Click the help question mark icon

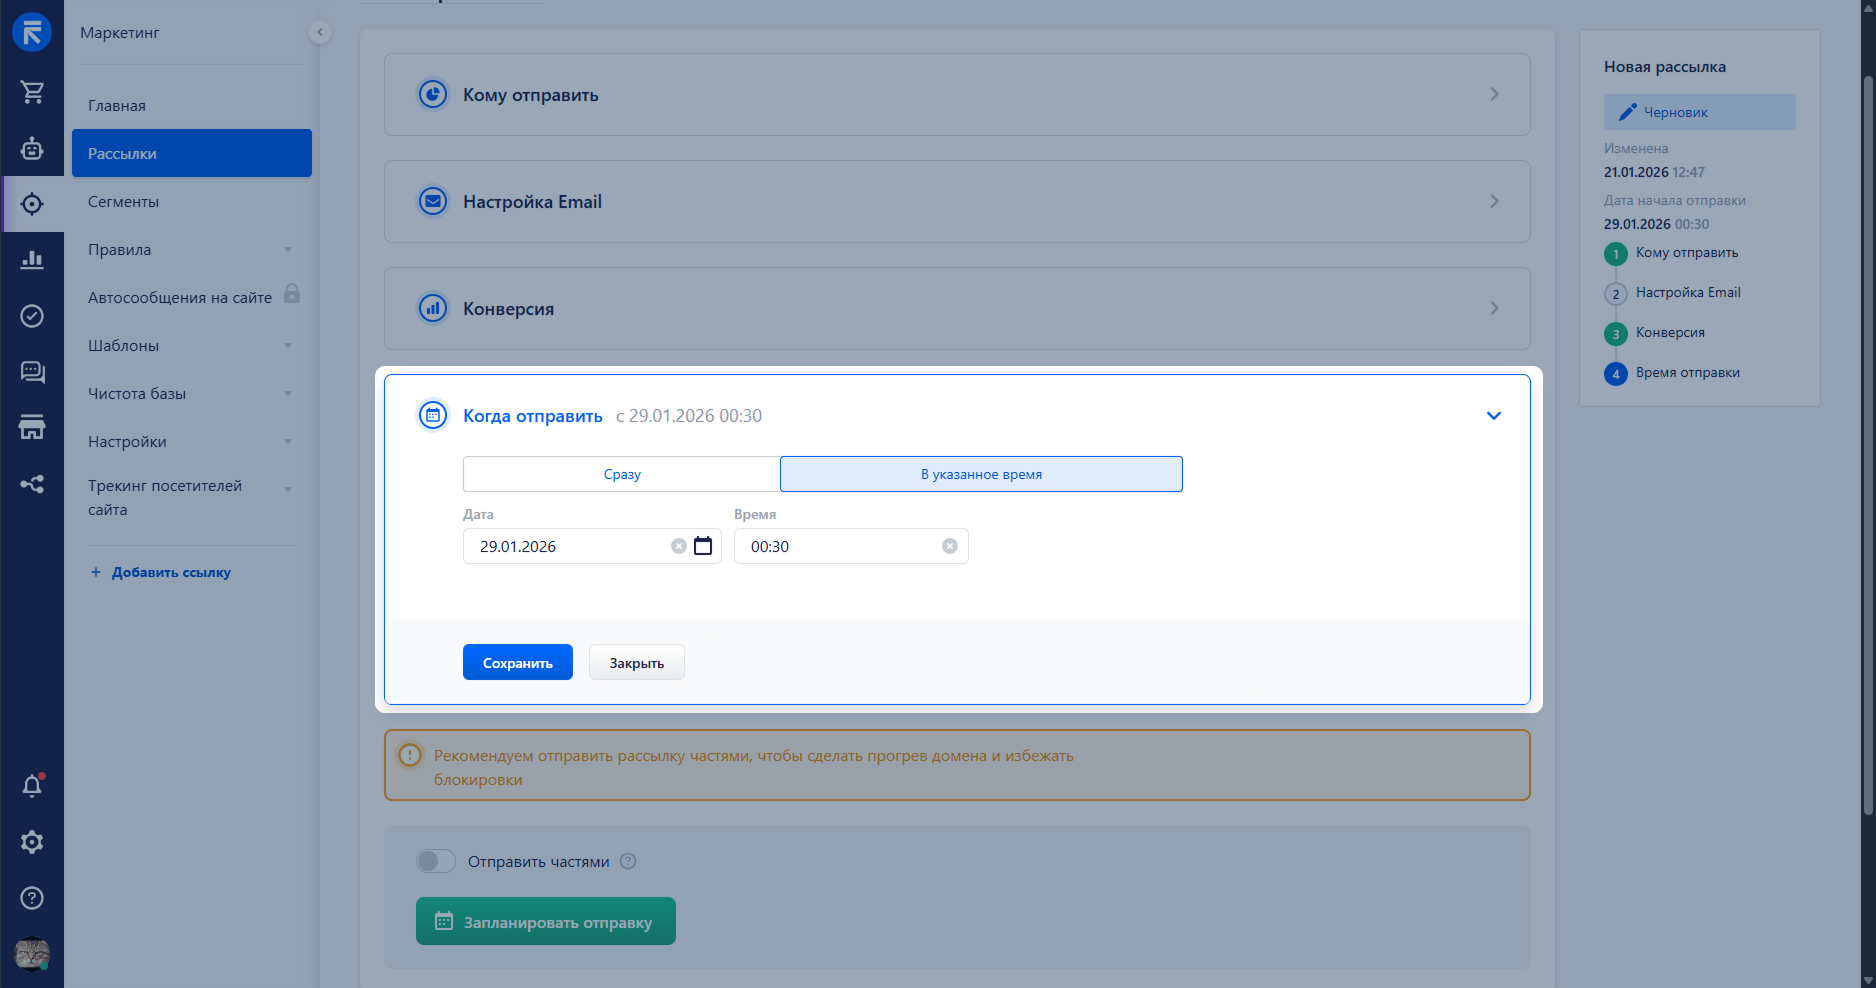point(32,898)
